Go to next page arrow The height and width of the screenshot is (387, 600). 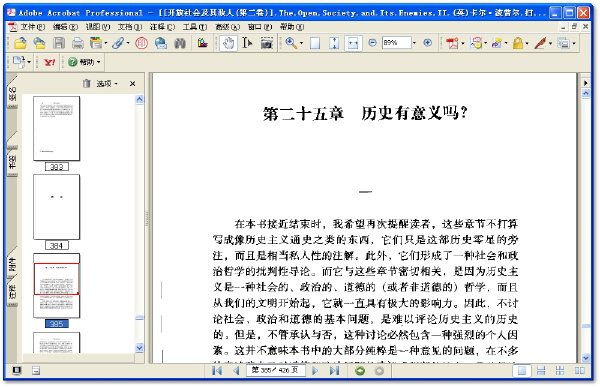[x=315, y=371]
